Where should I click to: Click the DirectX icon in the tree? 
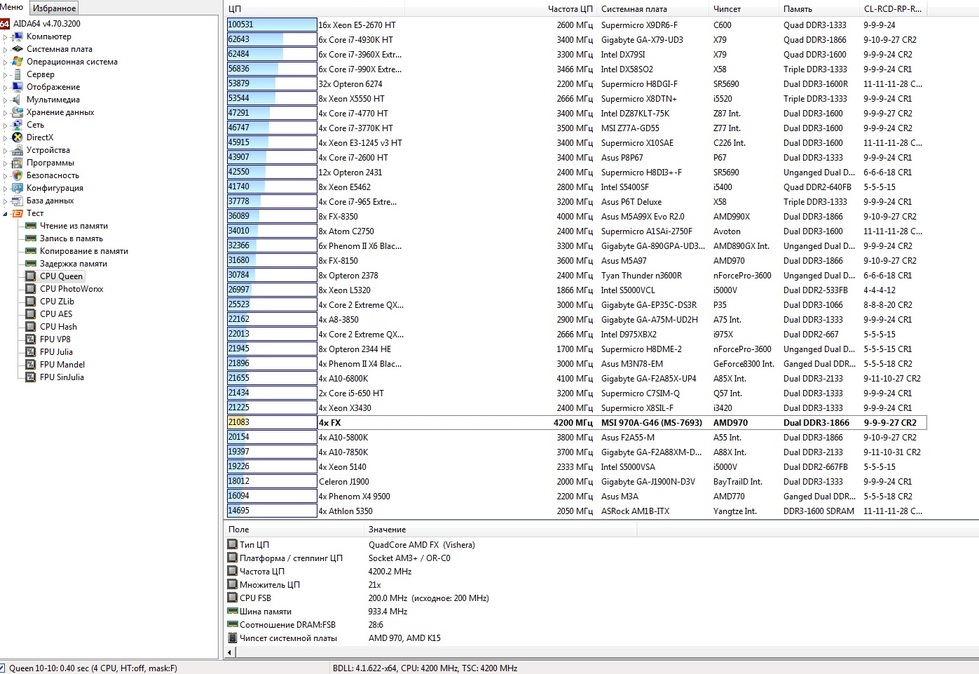(17, 137)
